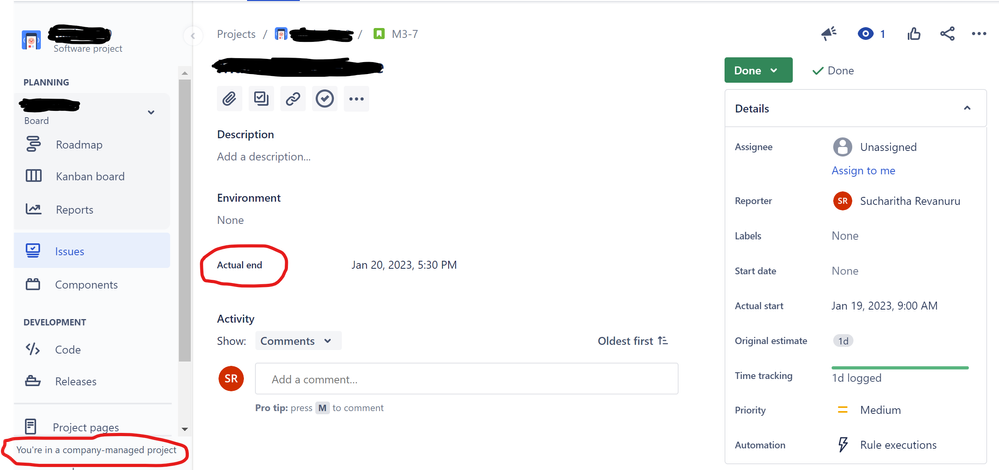
Task: Open the share issue icon
Action: pos(947,34)
